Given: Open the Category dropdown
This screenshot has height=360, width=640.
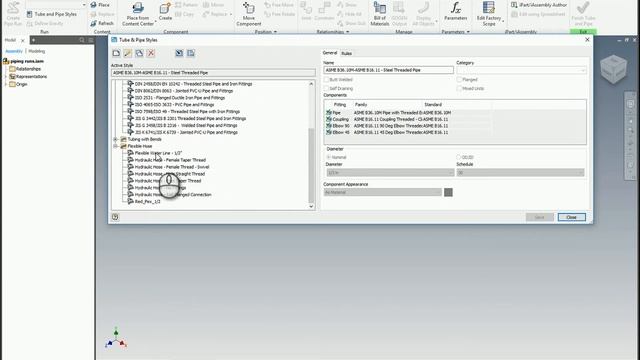Looking at the screenshot, I should coord(521,70).
